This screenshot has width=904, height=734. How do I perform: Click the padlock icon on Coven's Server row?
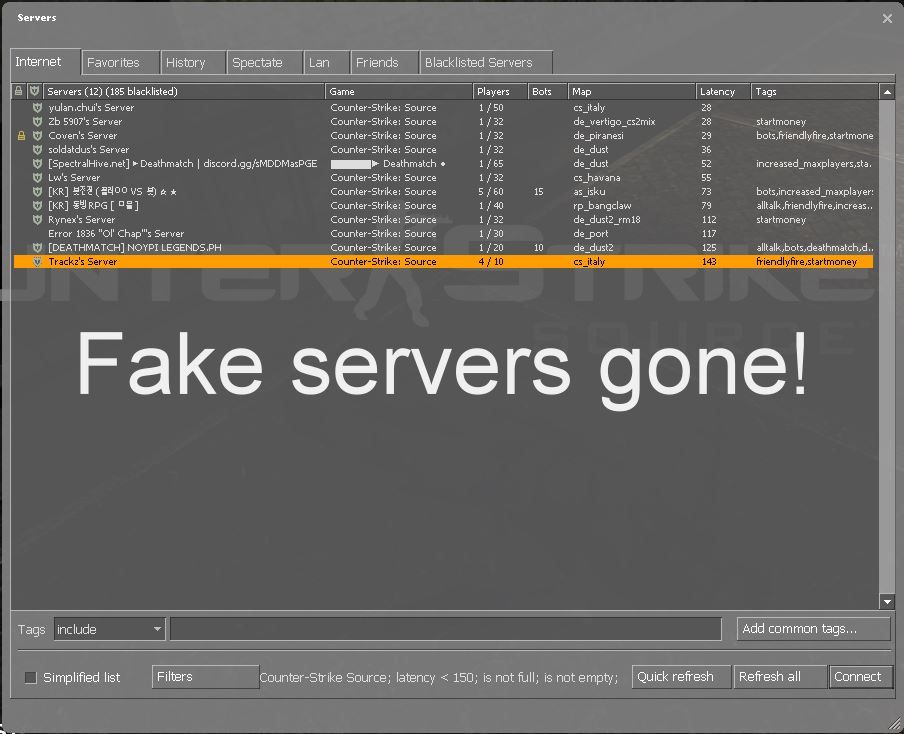[x=21, y=135]
